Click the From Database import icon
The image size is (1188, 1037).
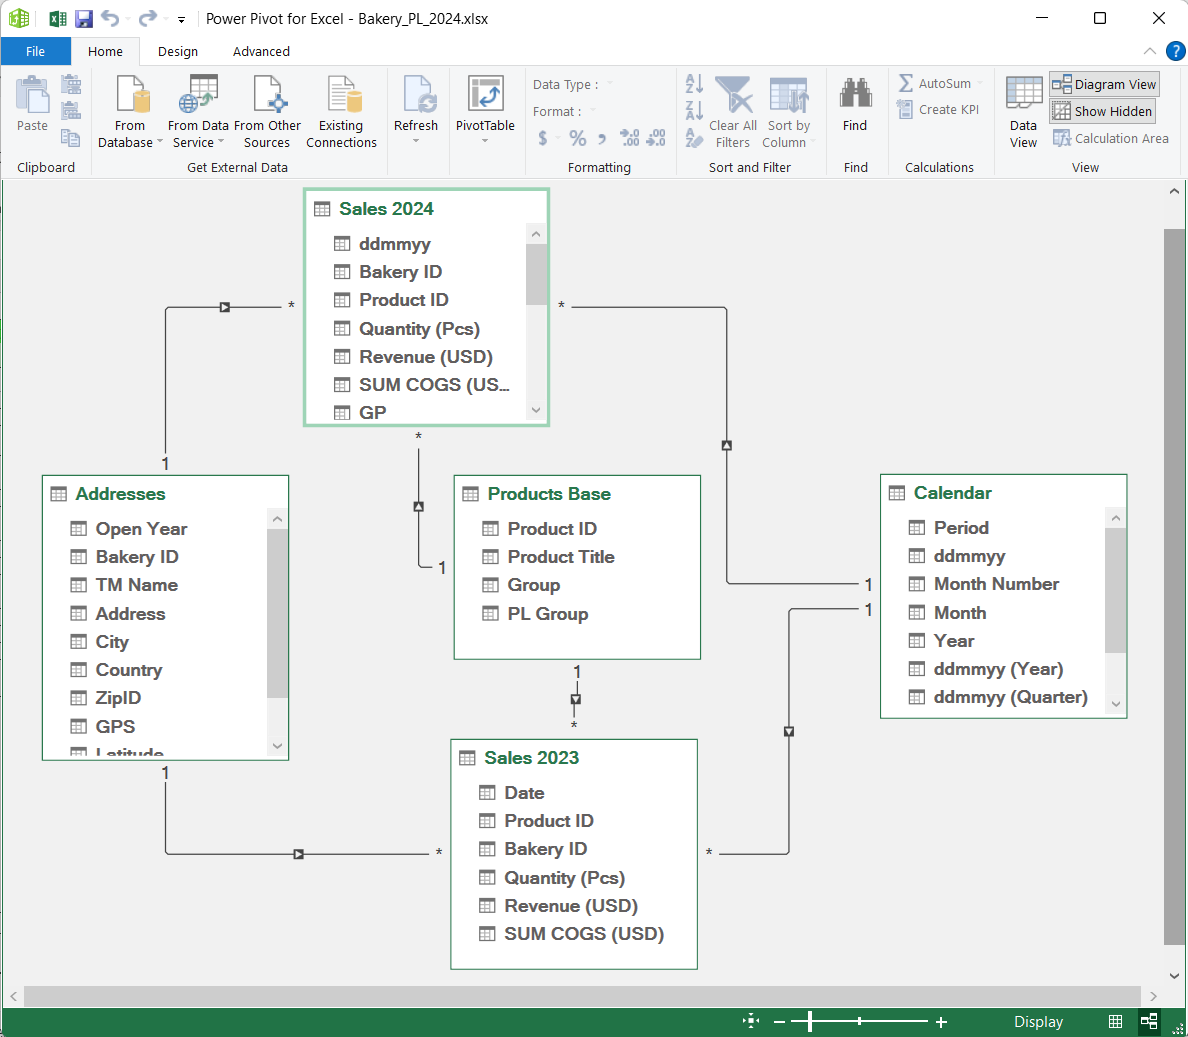tap(130, 98)
